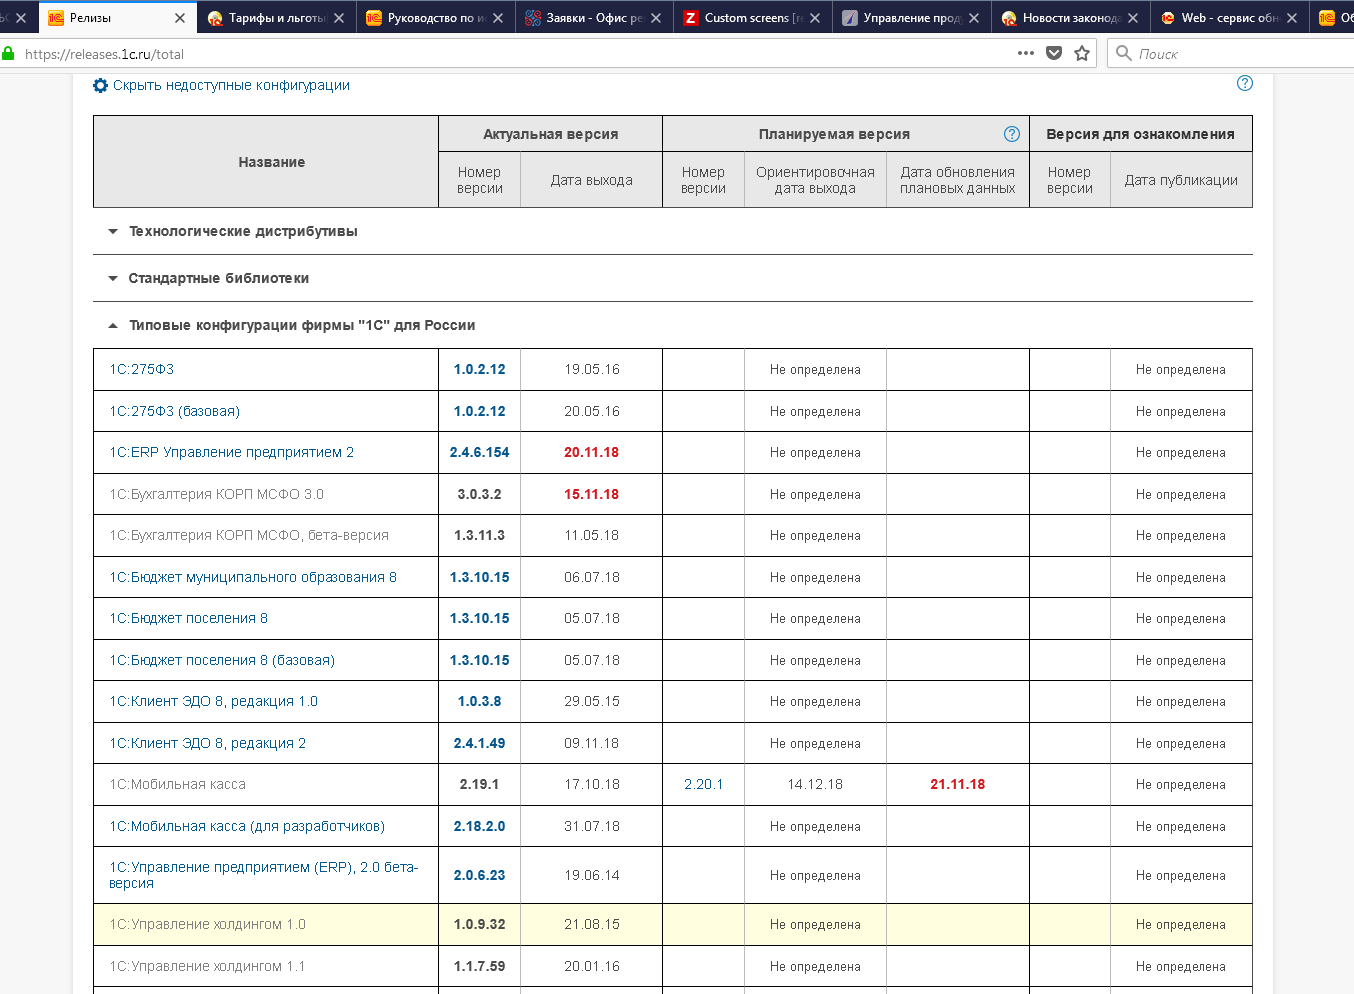1354x994 pixels.
Task: Open version 2.18.2.0 link
Action: tap(480, 826)
